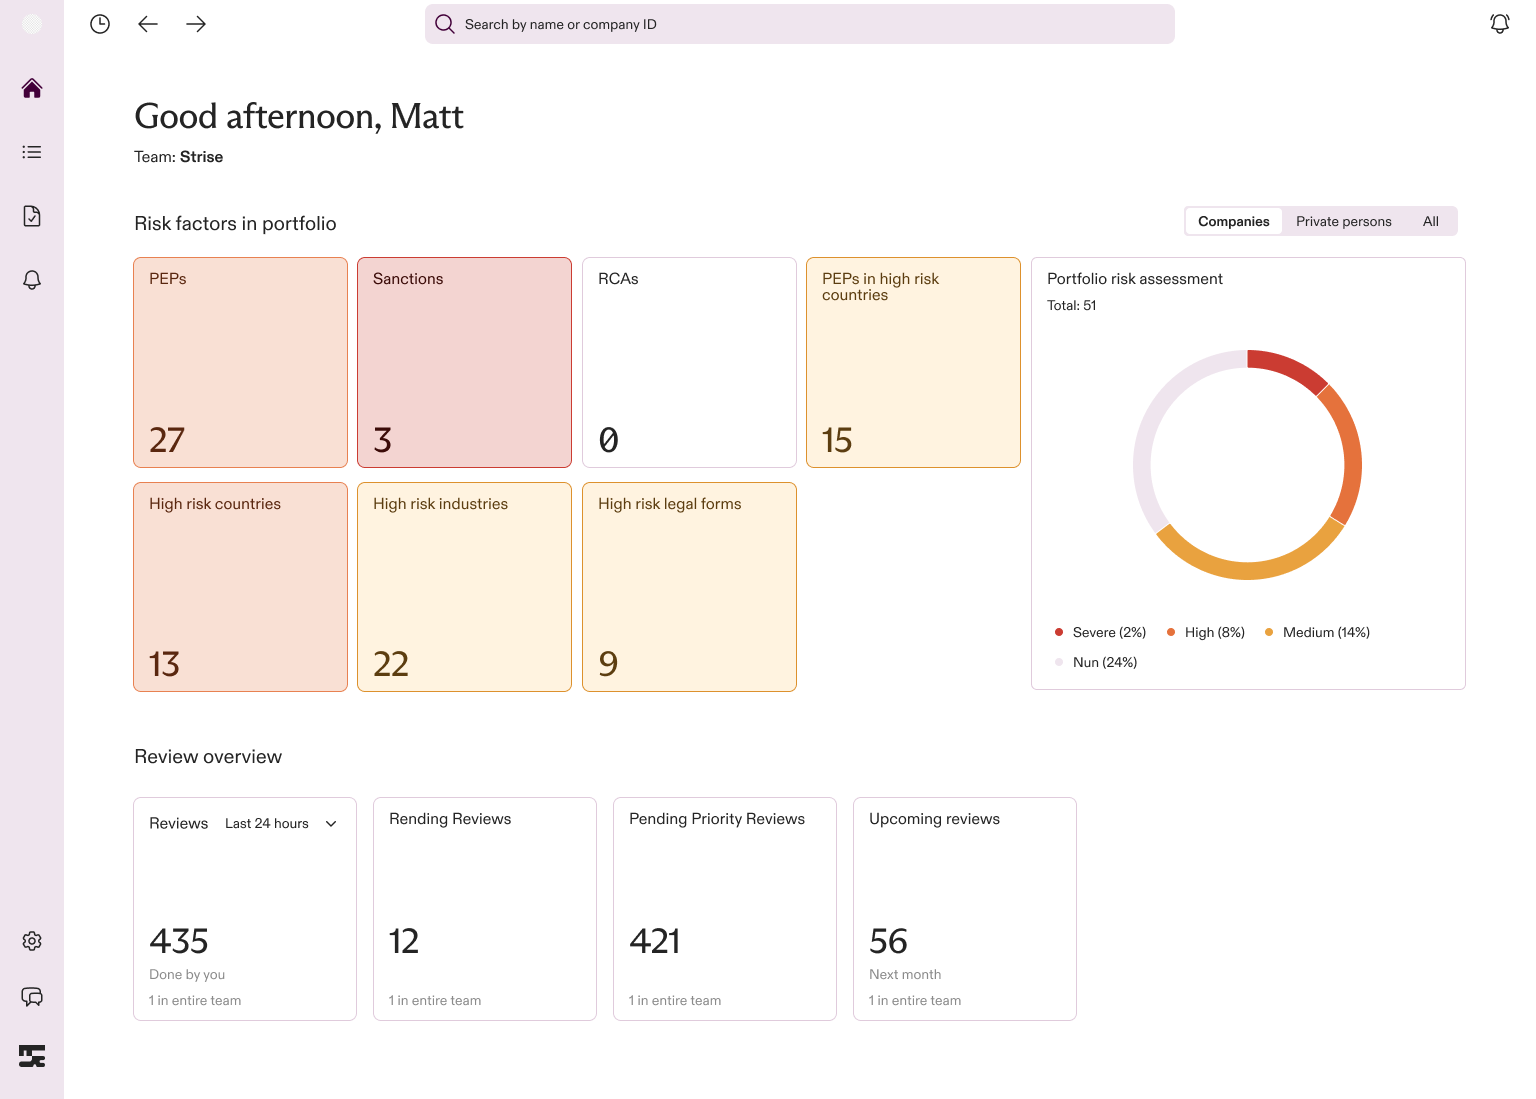Switch to Companies segment
Screen dimensions: 1536x1099
point(1234,221)
